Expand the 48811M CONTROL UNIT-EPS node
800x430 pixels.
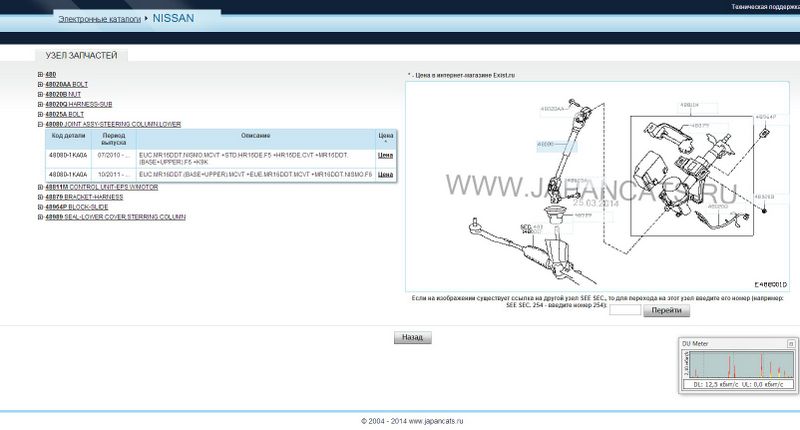click(x=40, y=187)
